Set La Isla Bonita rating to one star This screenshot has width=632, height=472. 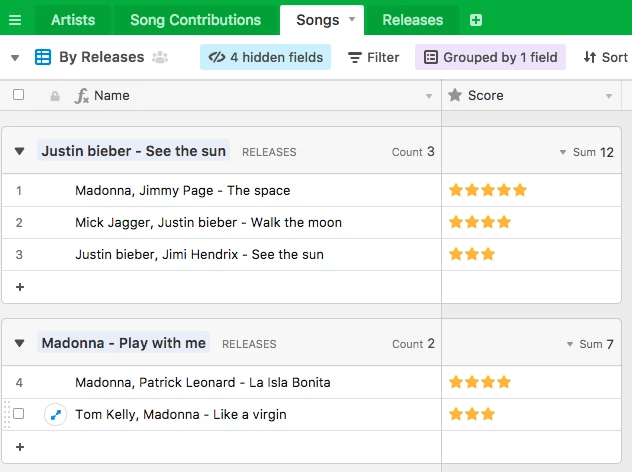point(456,382)
